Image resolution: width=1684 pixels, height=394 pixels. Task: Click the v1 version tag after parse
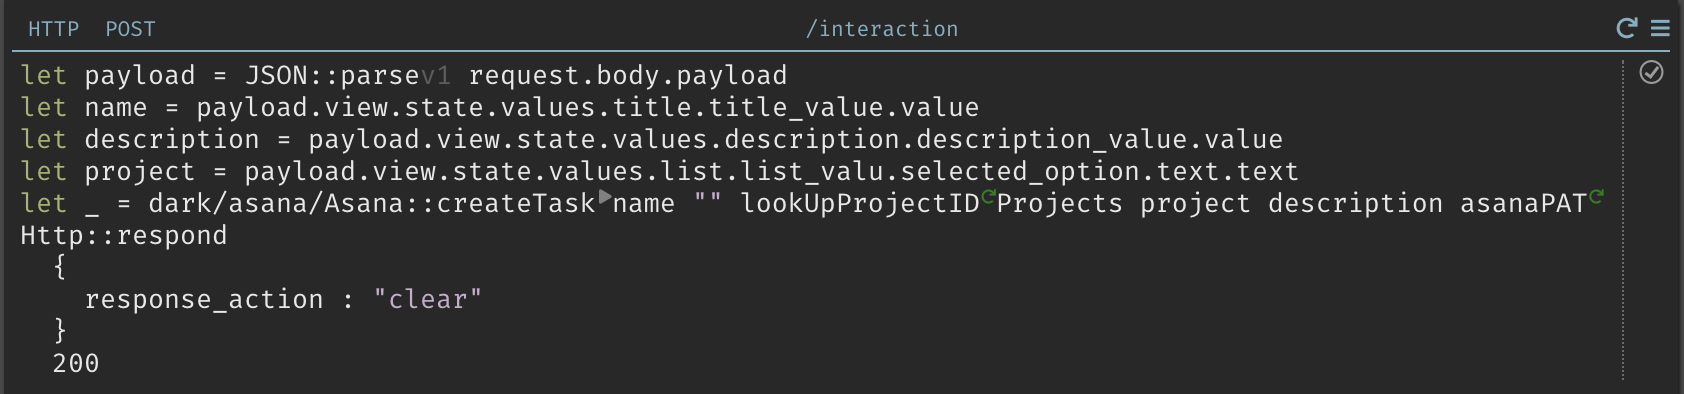click(x=436, y=76)
